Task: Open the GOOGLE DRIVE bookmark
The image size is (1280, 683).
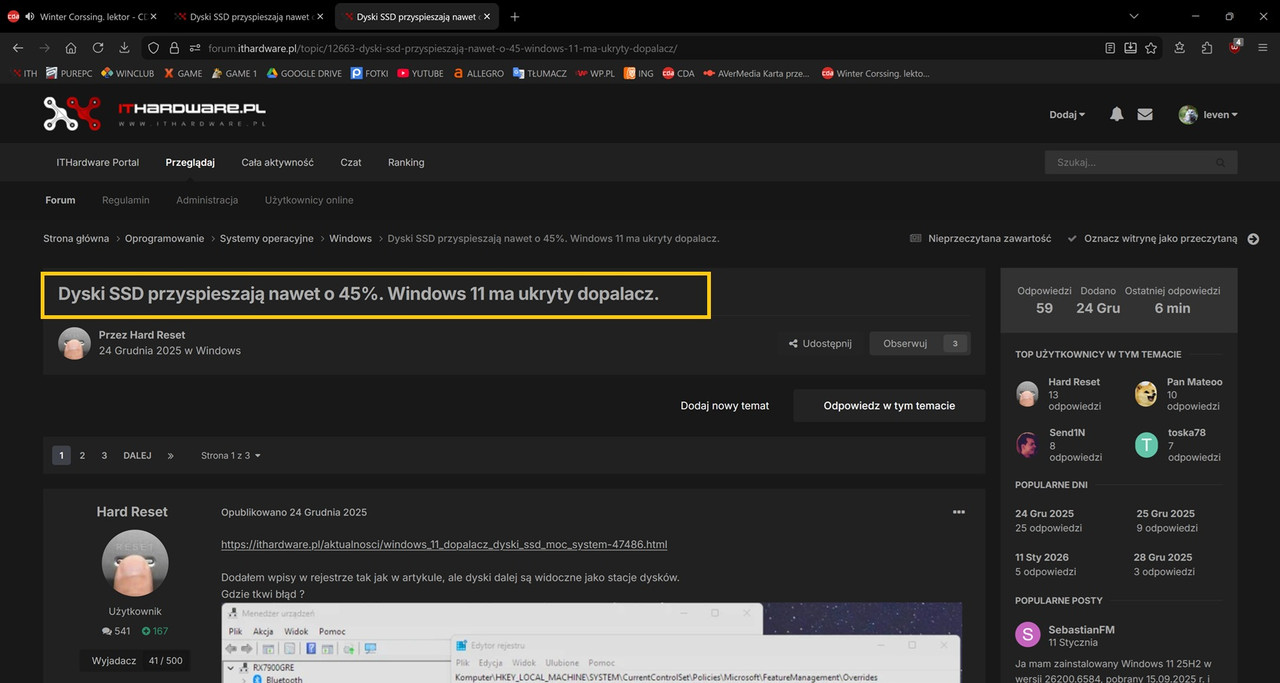Action: pos(303,73)
